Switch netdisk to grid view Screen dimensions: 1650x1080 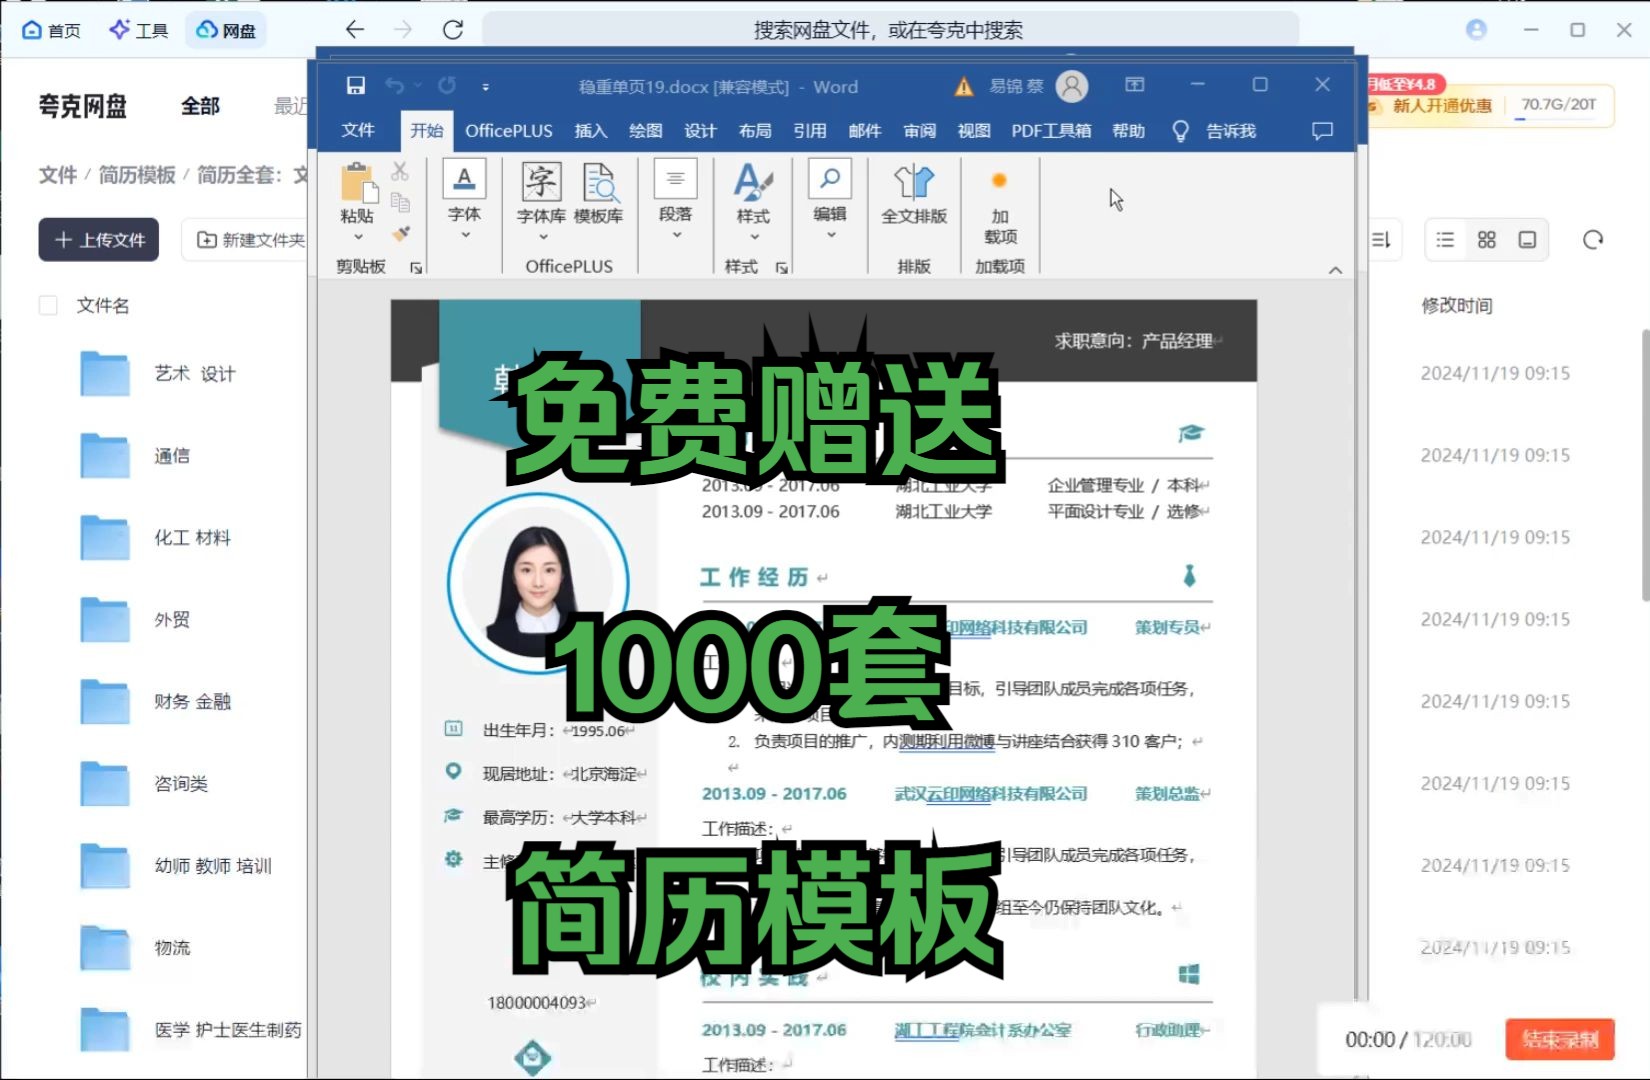tap(1486, 240)
